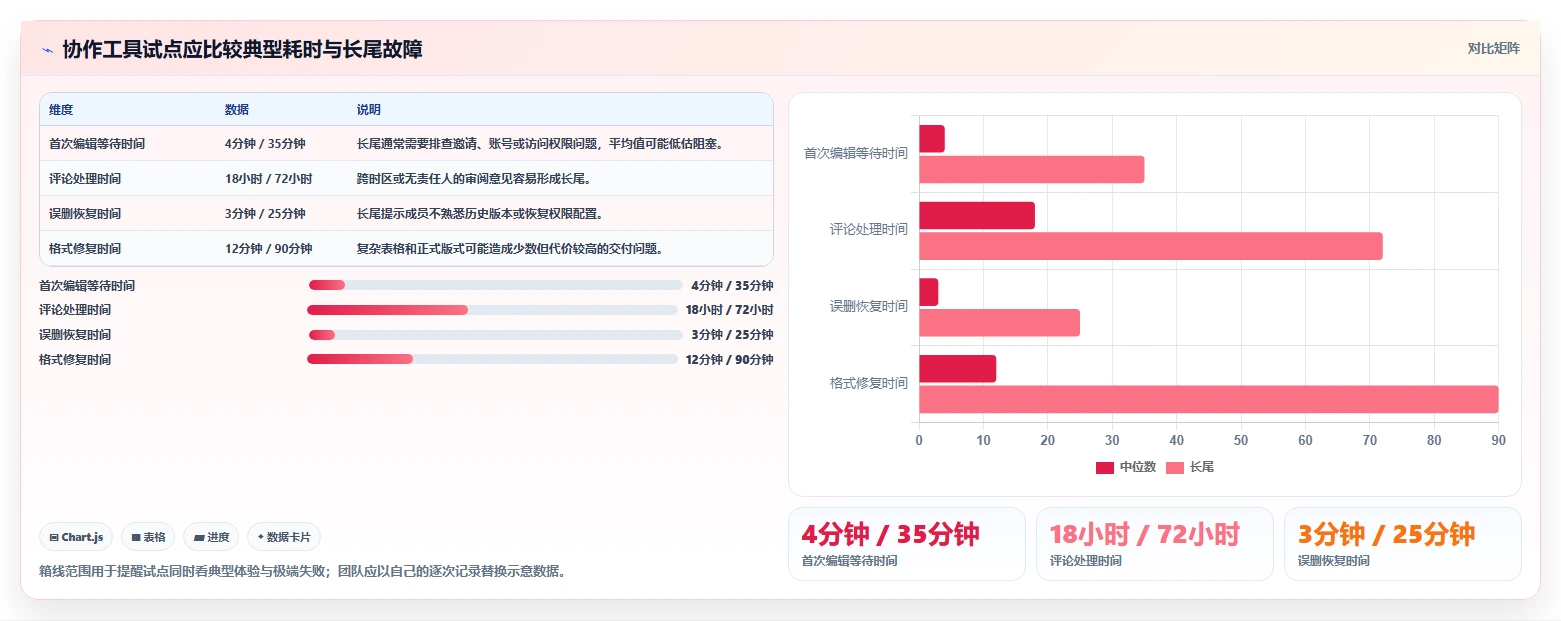Click the 表格 chip
The image size is (1561, 621).
click(148, 537)
